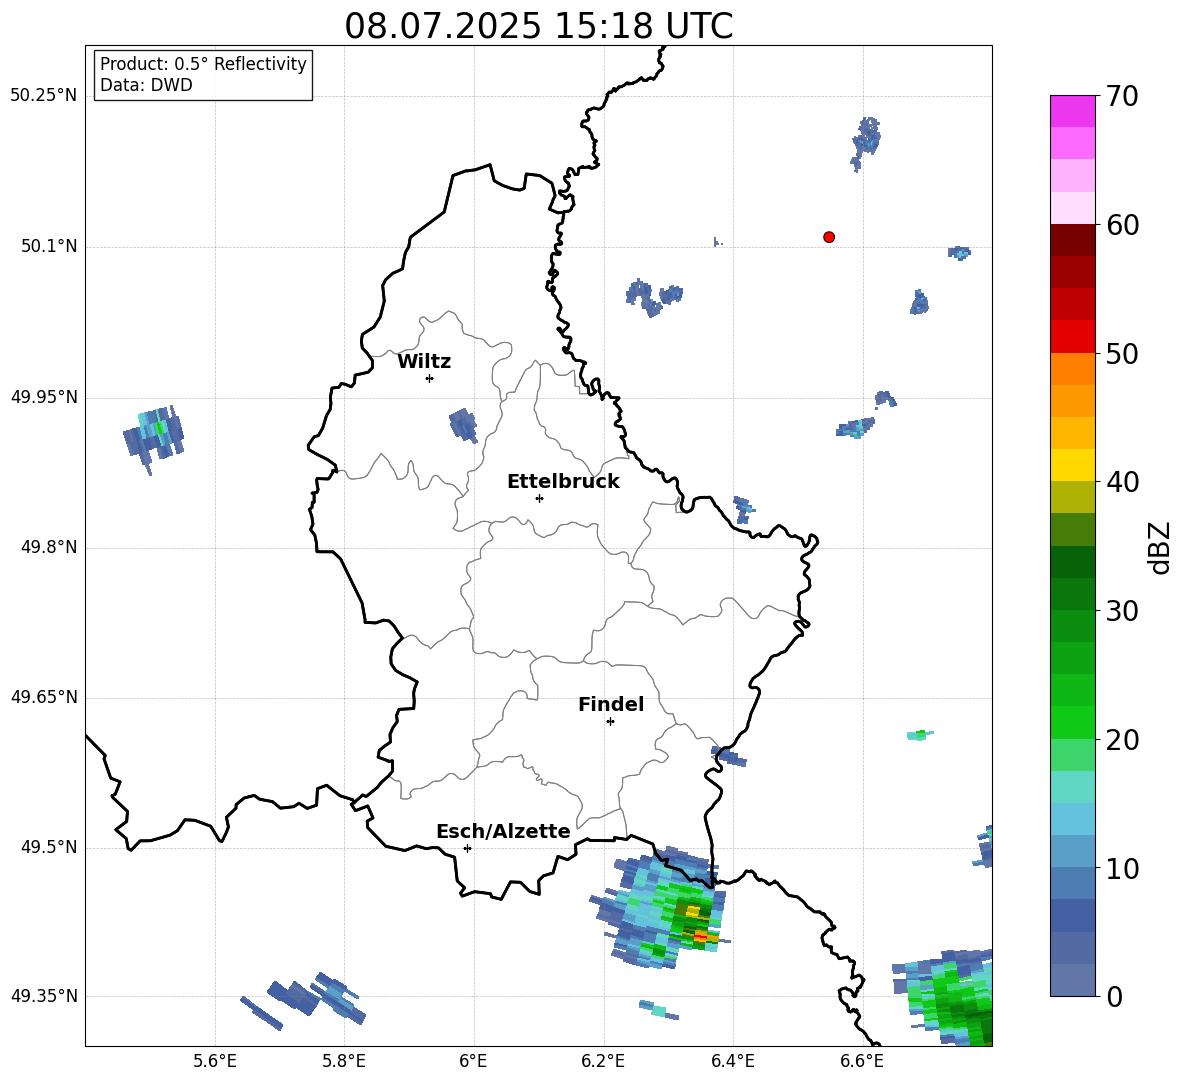Click the colorbar tick label 50
The height and width of the screenshot is (1081, 1184).
pyautogui.click(x=1122, y=353)
